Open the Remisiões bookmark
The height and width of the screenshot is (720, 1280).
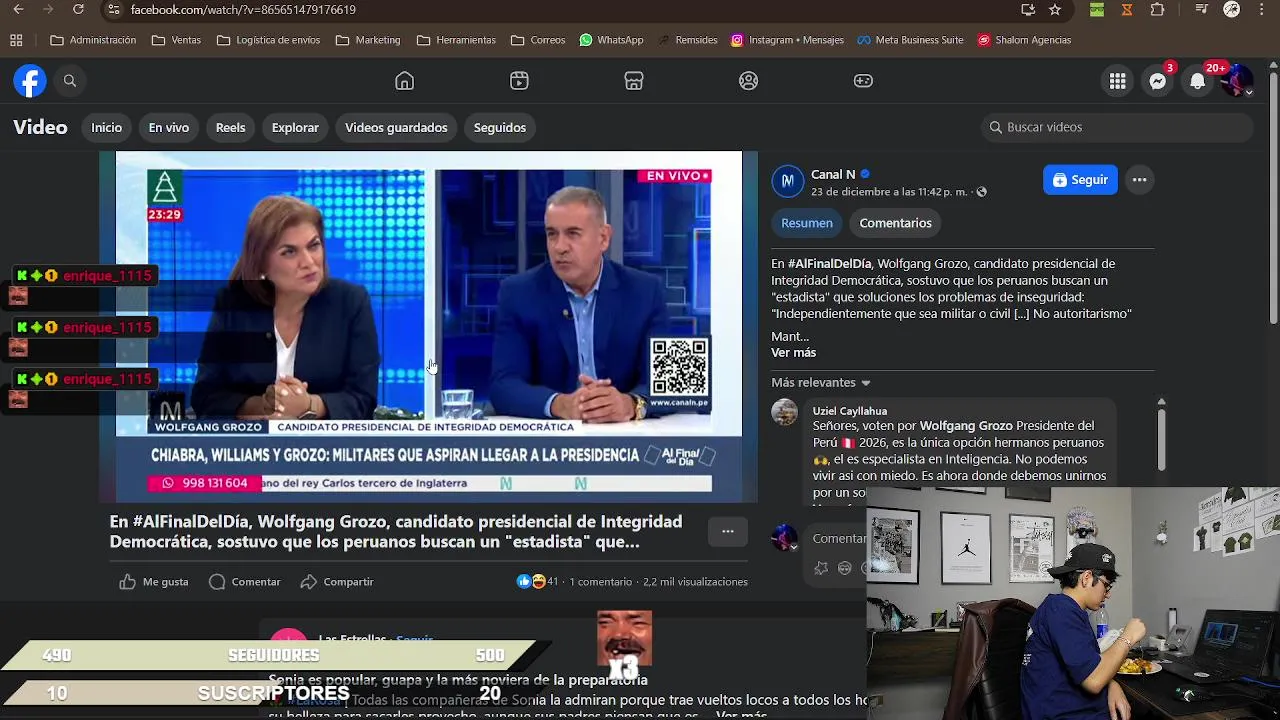[x=687, y=40]
